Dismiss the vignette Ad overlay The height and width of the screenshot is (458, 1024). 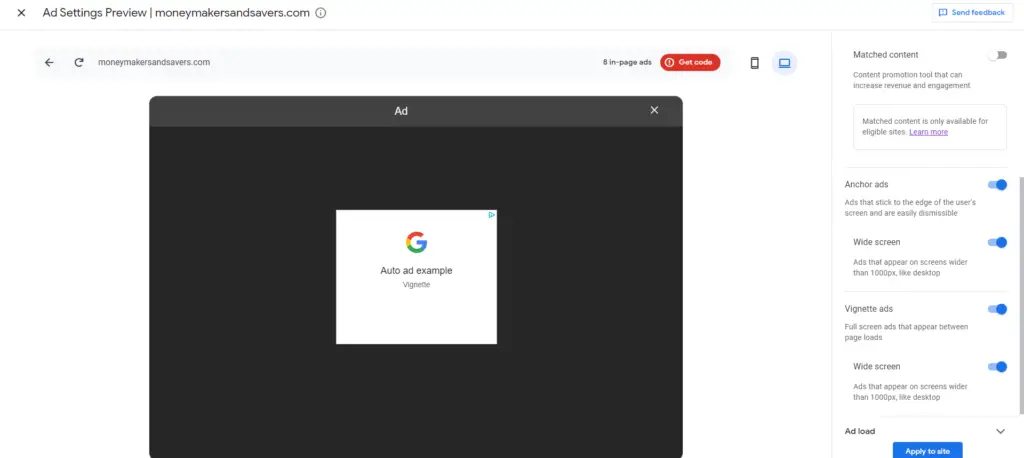[654, 110]
